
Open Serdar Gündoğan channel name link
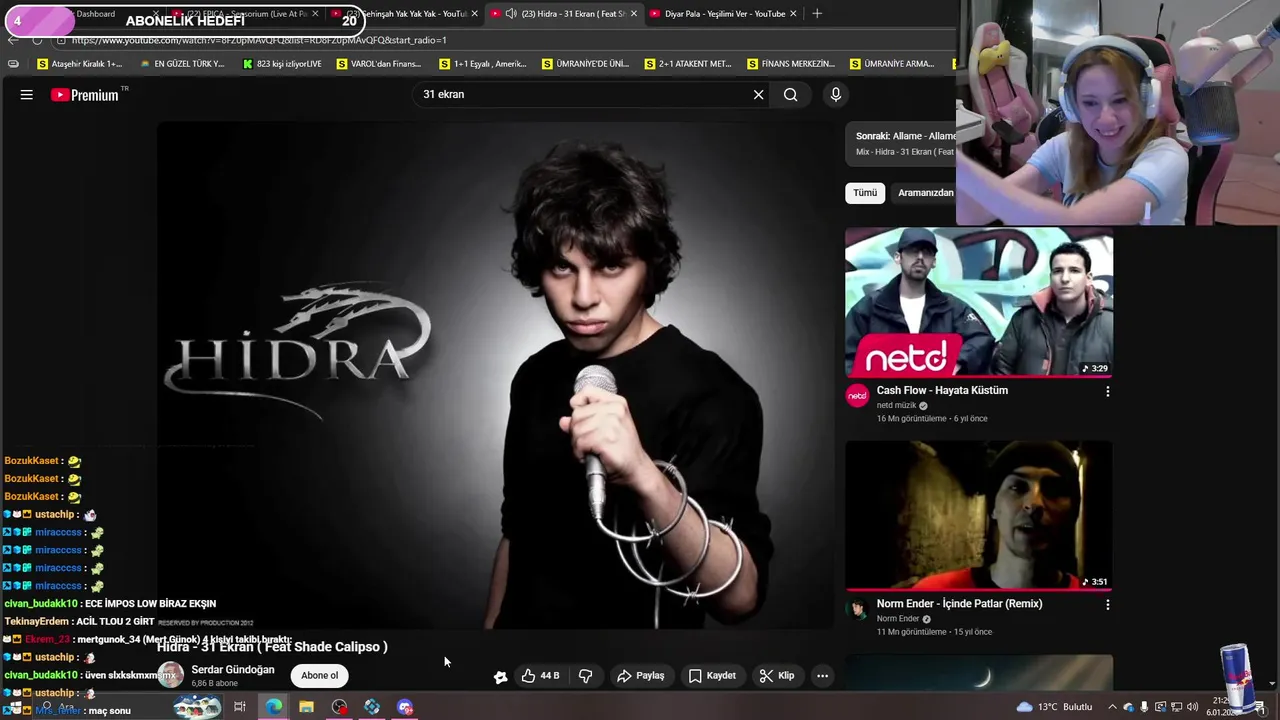[x=233, y=670]
